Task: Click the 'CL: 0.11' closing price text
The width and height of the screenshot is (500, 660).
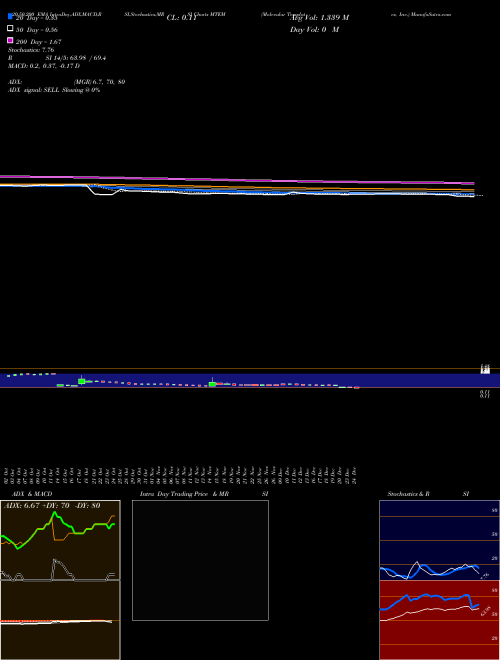Action: (182, 18)
